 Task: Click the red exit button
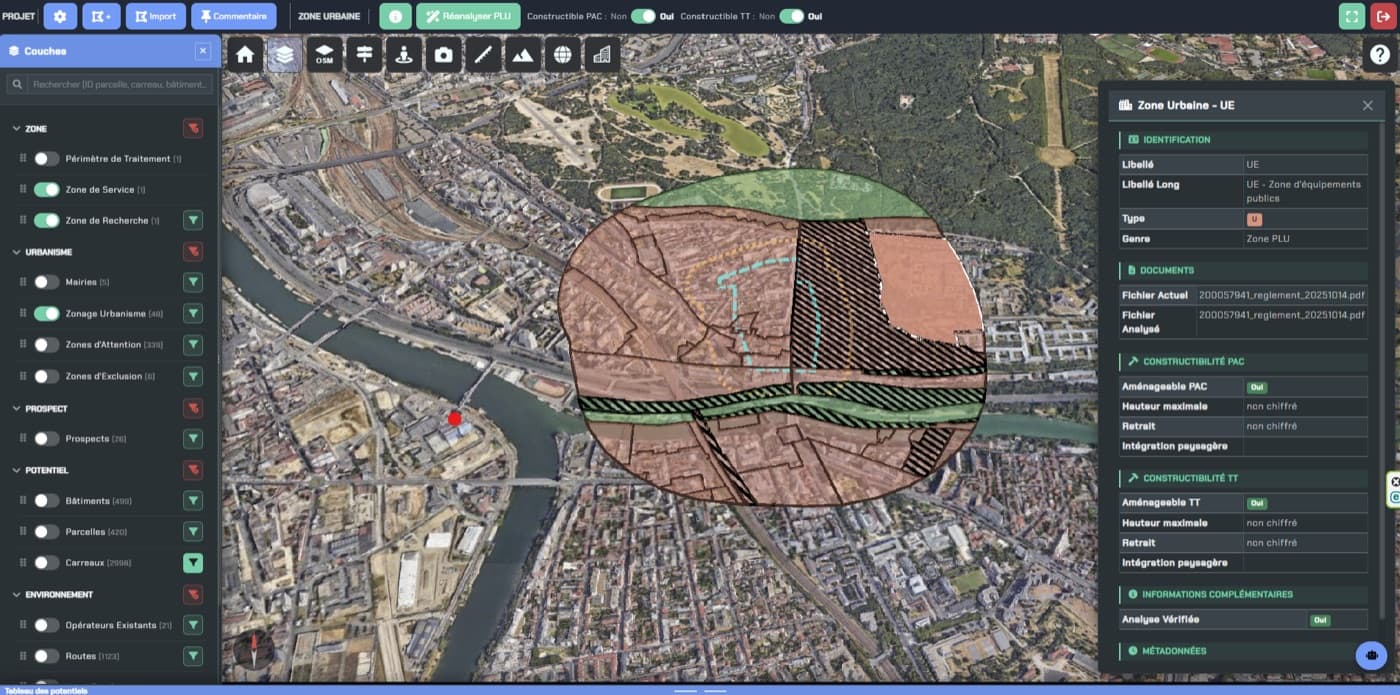pos(1384,16)
